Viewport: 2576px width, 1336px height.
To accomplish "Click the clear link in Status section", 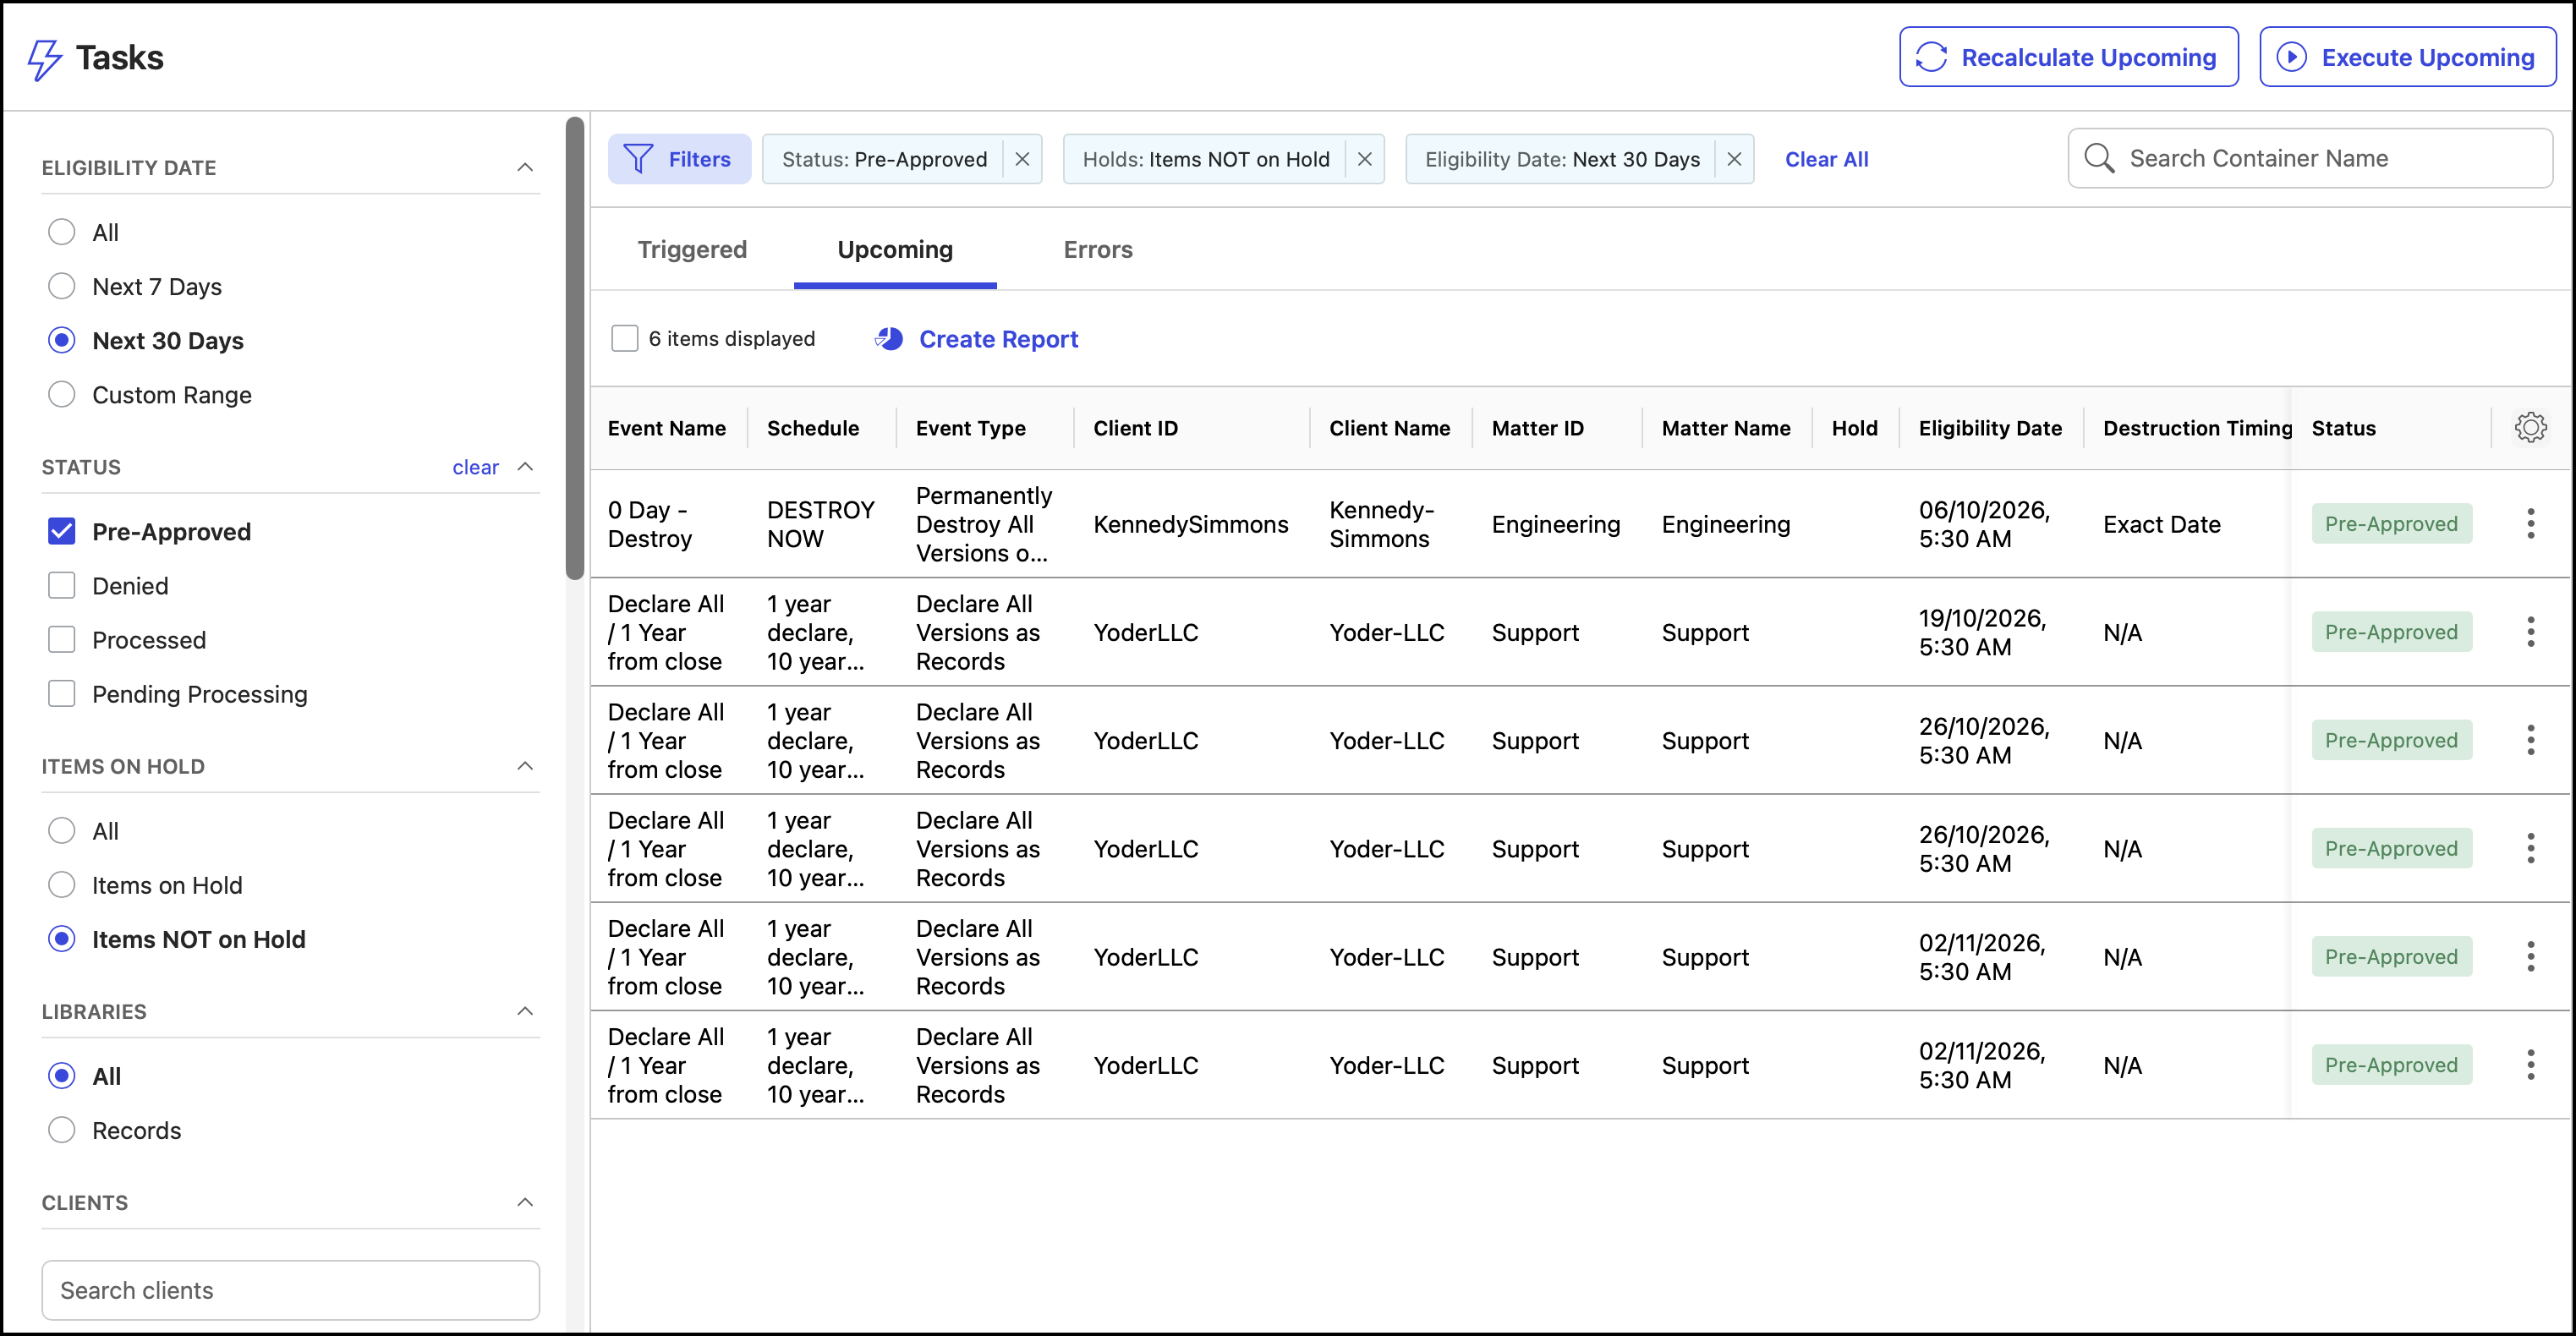I will pos(475,467).
